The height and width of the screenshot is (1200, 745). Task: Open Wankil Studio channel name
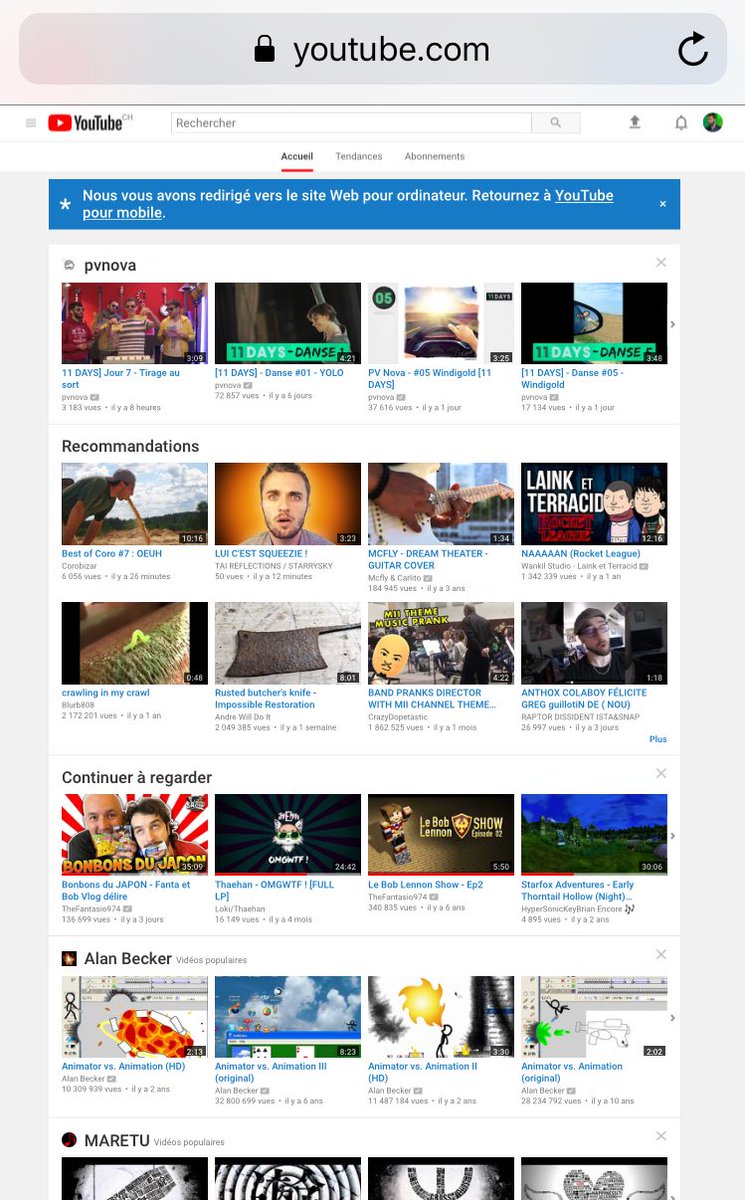(x=580, y=565)
